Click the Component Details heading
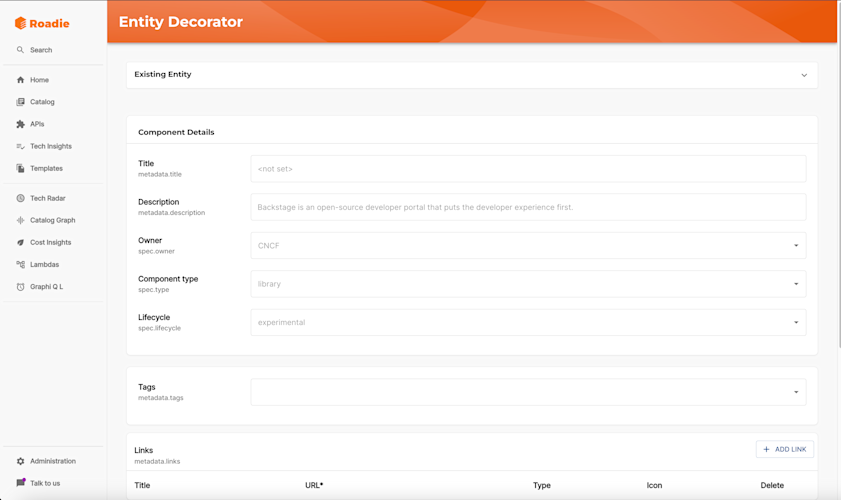Viewport: 841px width, 500px height. (x=176, y=132)
